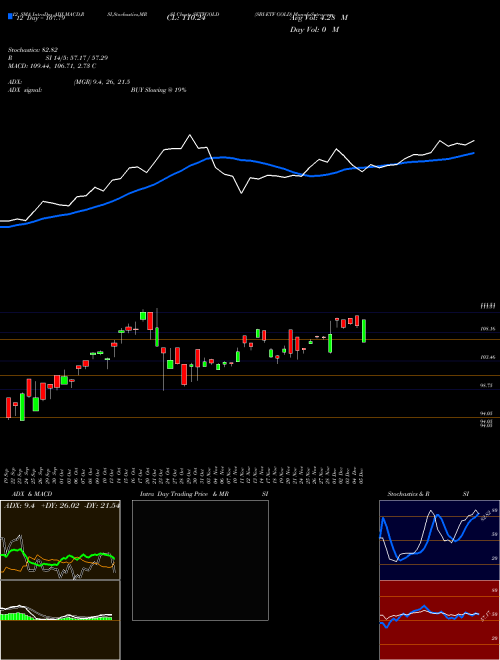Click the ADX (MGR) 9.4, 26, 21.5 values
Image resolution: width=500 pixels, height=660 pixels.
tap(101, 82)
